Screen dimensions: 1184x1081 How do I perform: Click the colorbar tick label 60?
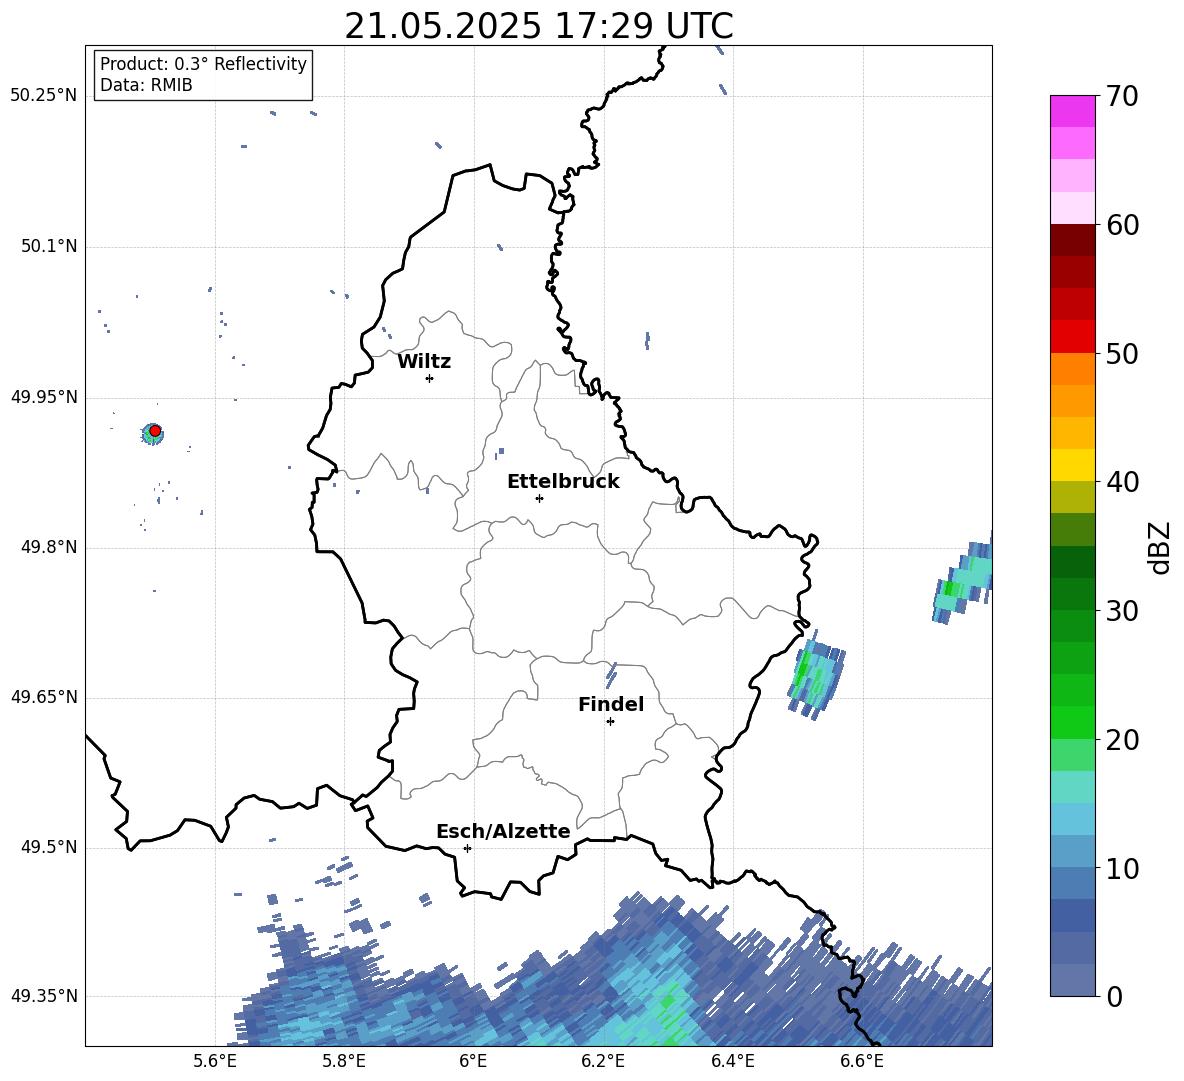(x=1122, y=225)
